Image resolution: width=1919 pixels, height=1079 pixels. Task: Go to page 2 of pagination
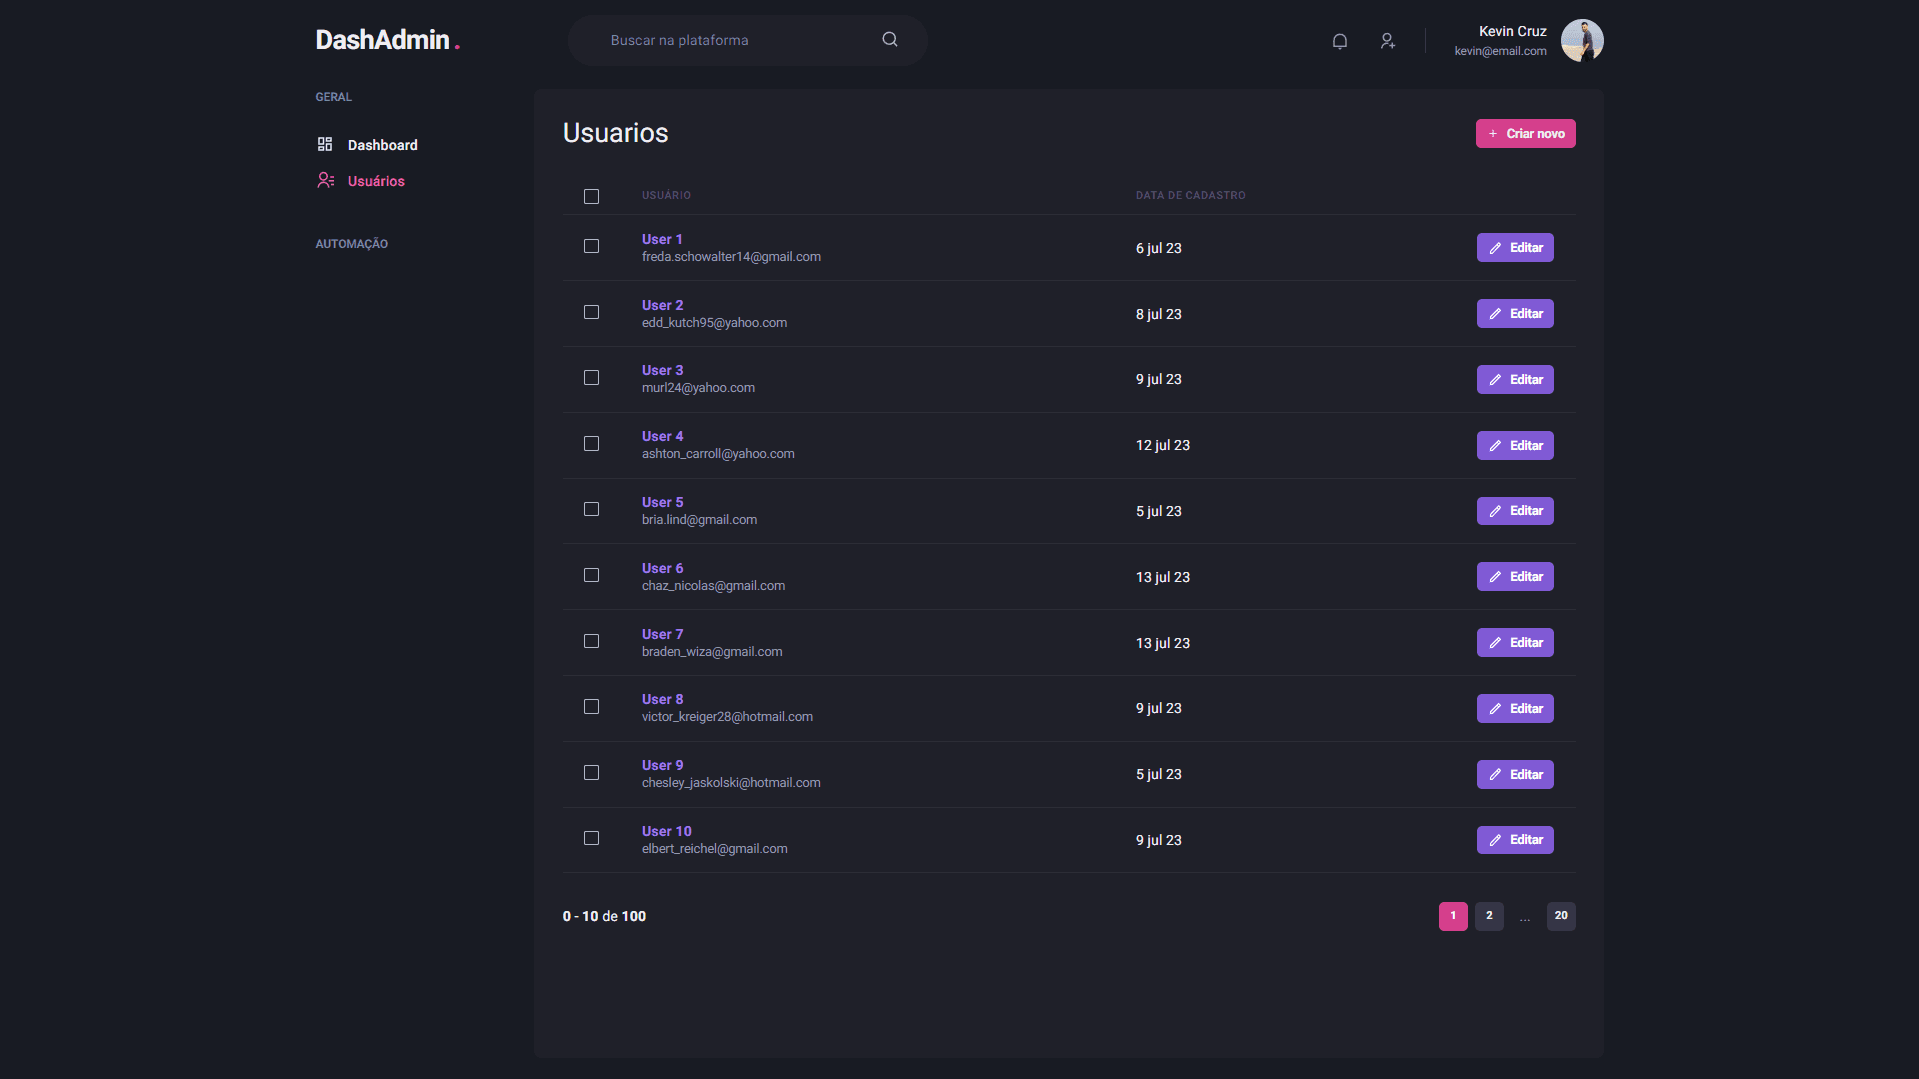[x=1488, y=916]
